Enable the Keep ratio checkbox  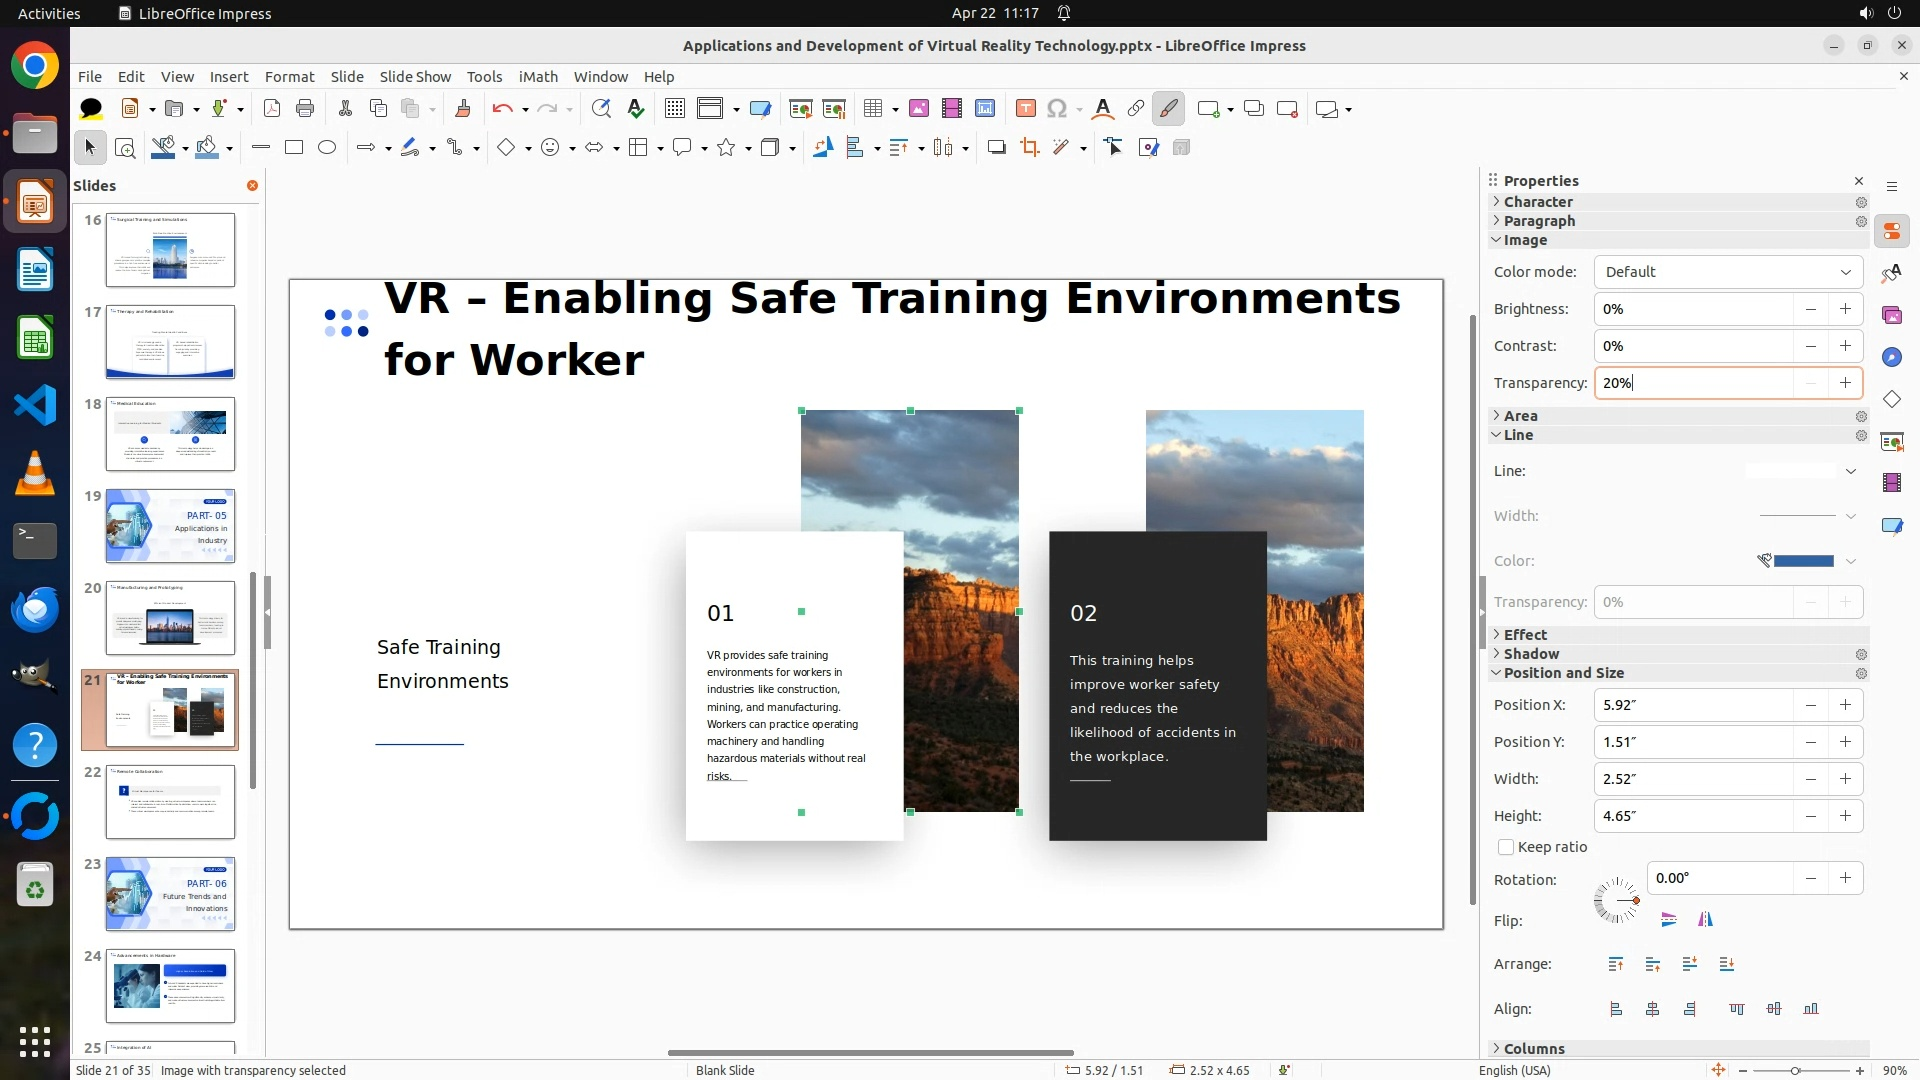1506,847
